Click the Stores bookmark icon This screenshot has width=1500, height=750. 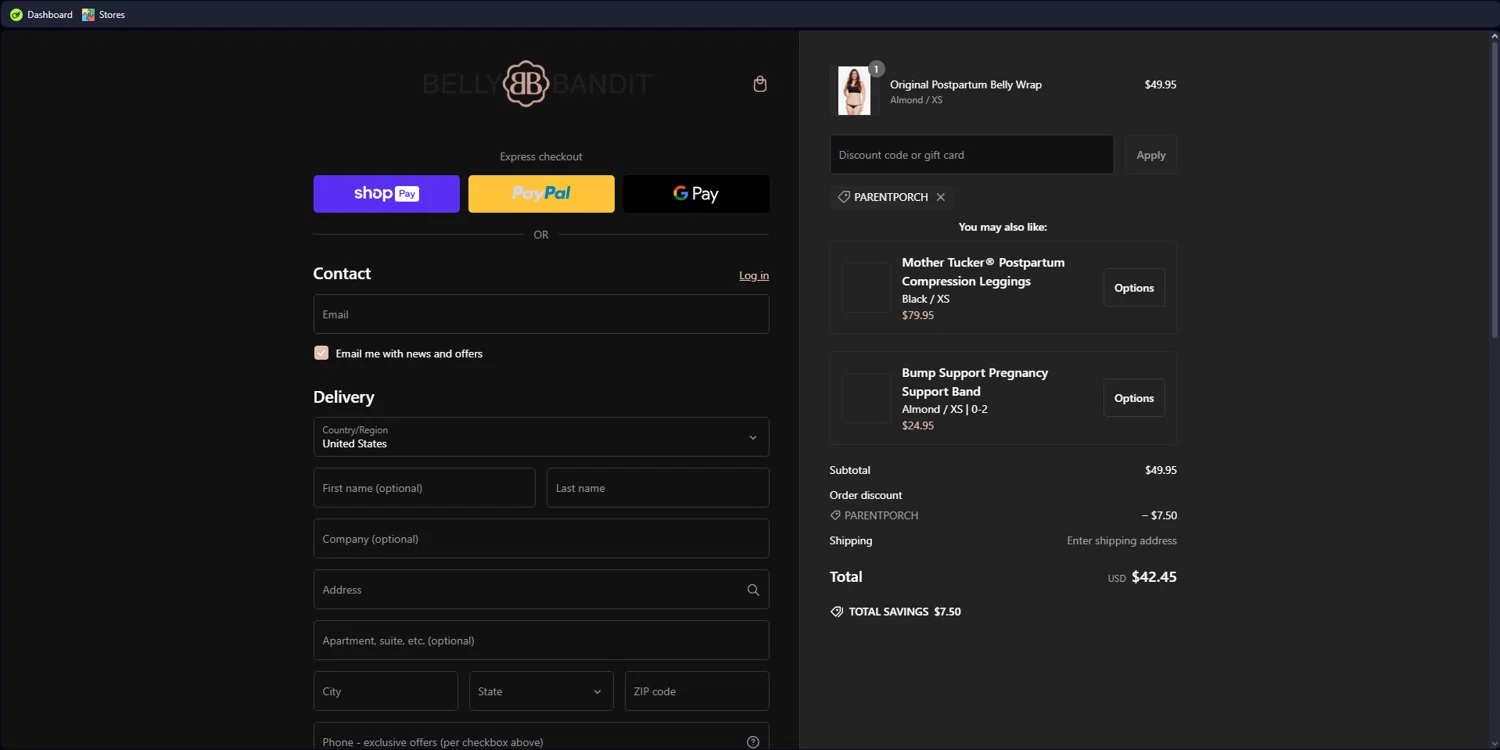coord(88,15)
